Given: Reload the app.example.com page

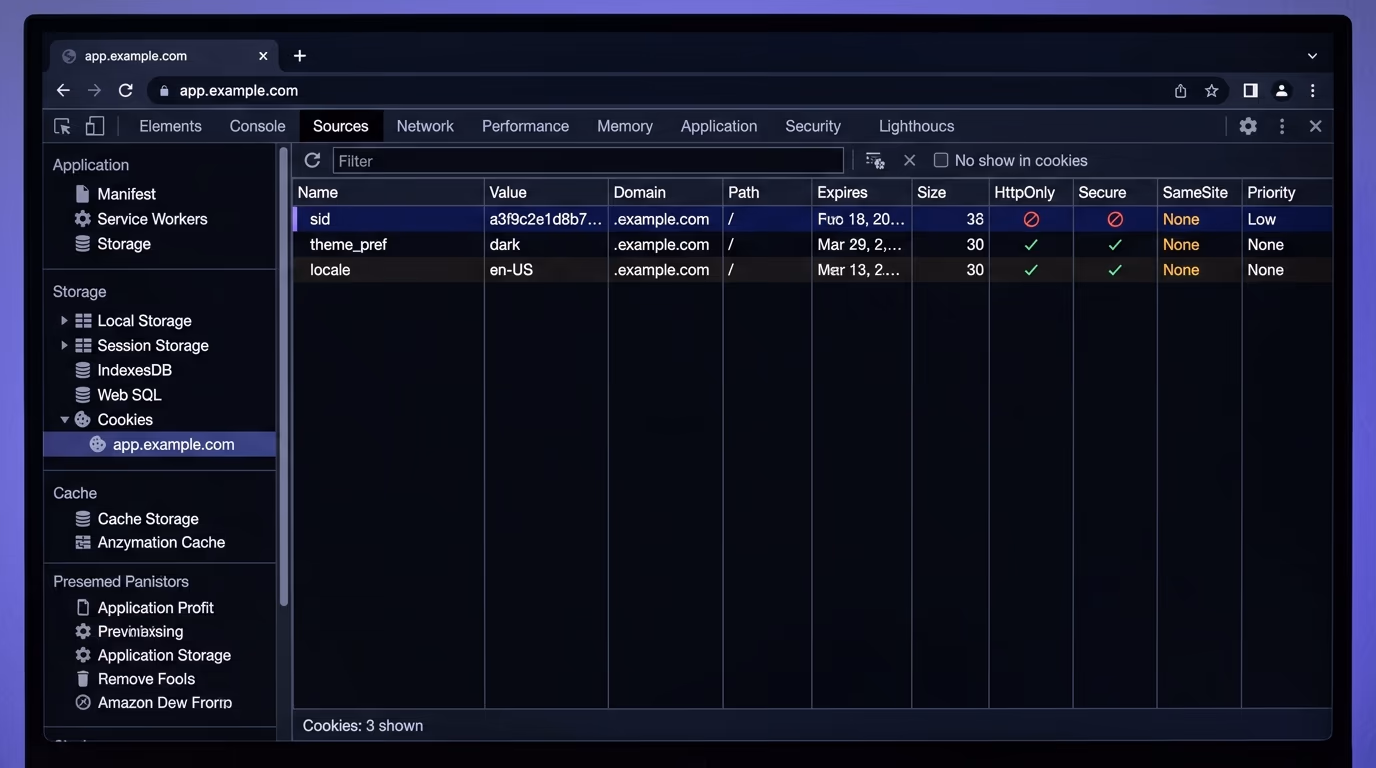Looking at the screenshot, I should [x=125, y=90].
